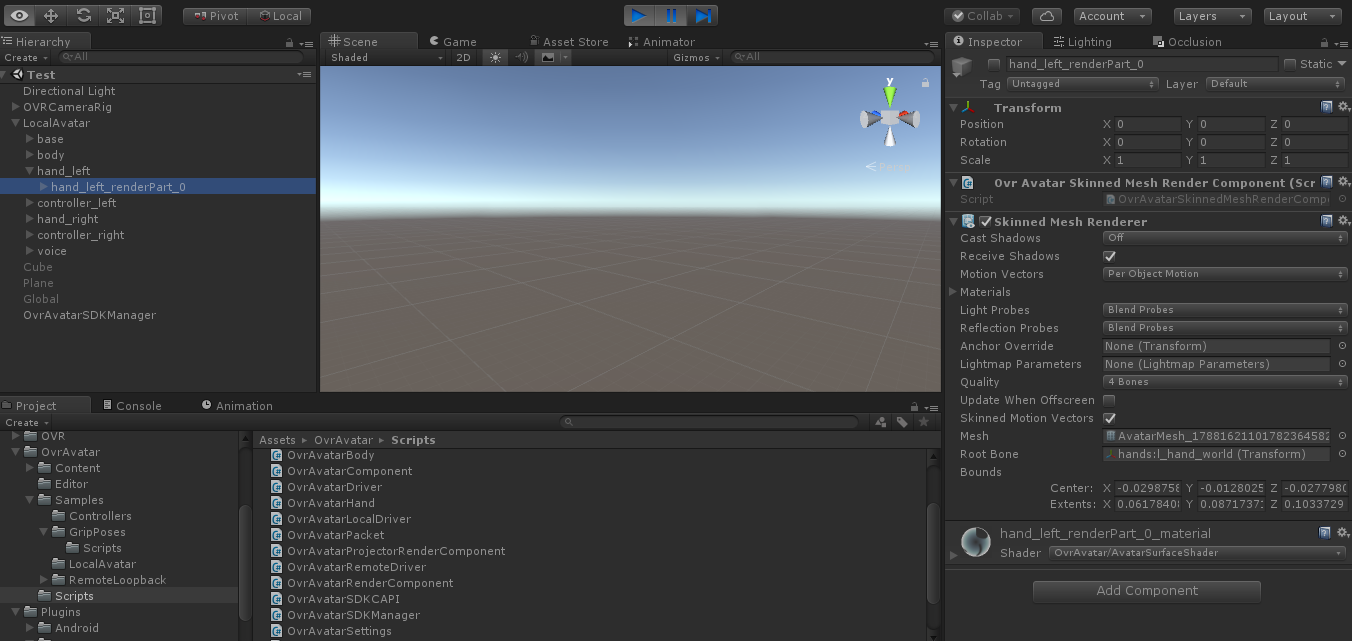Open Light Probes dropdown

1225,310
